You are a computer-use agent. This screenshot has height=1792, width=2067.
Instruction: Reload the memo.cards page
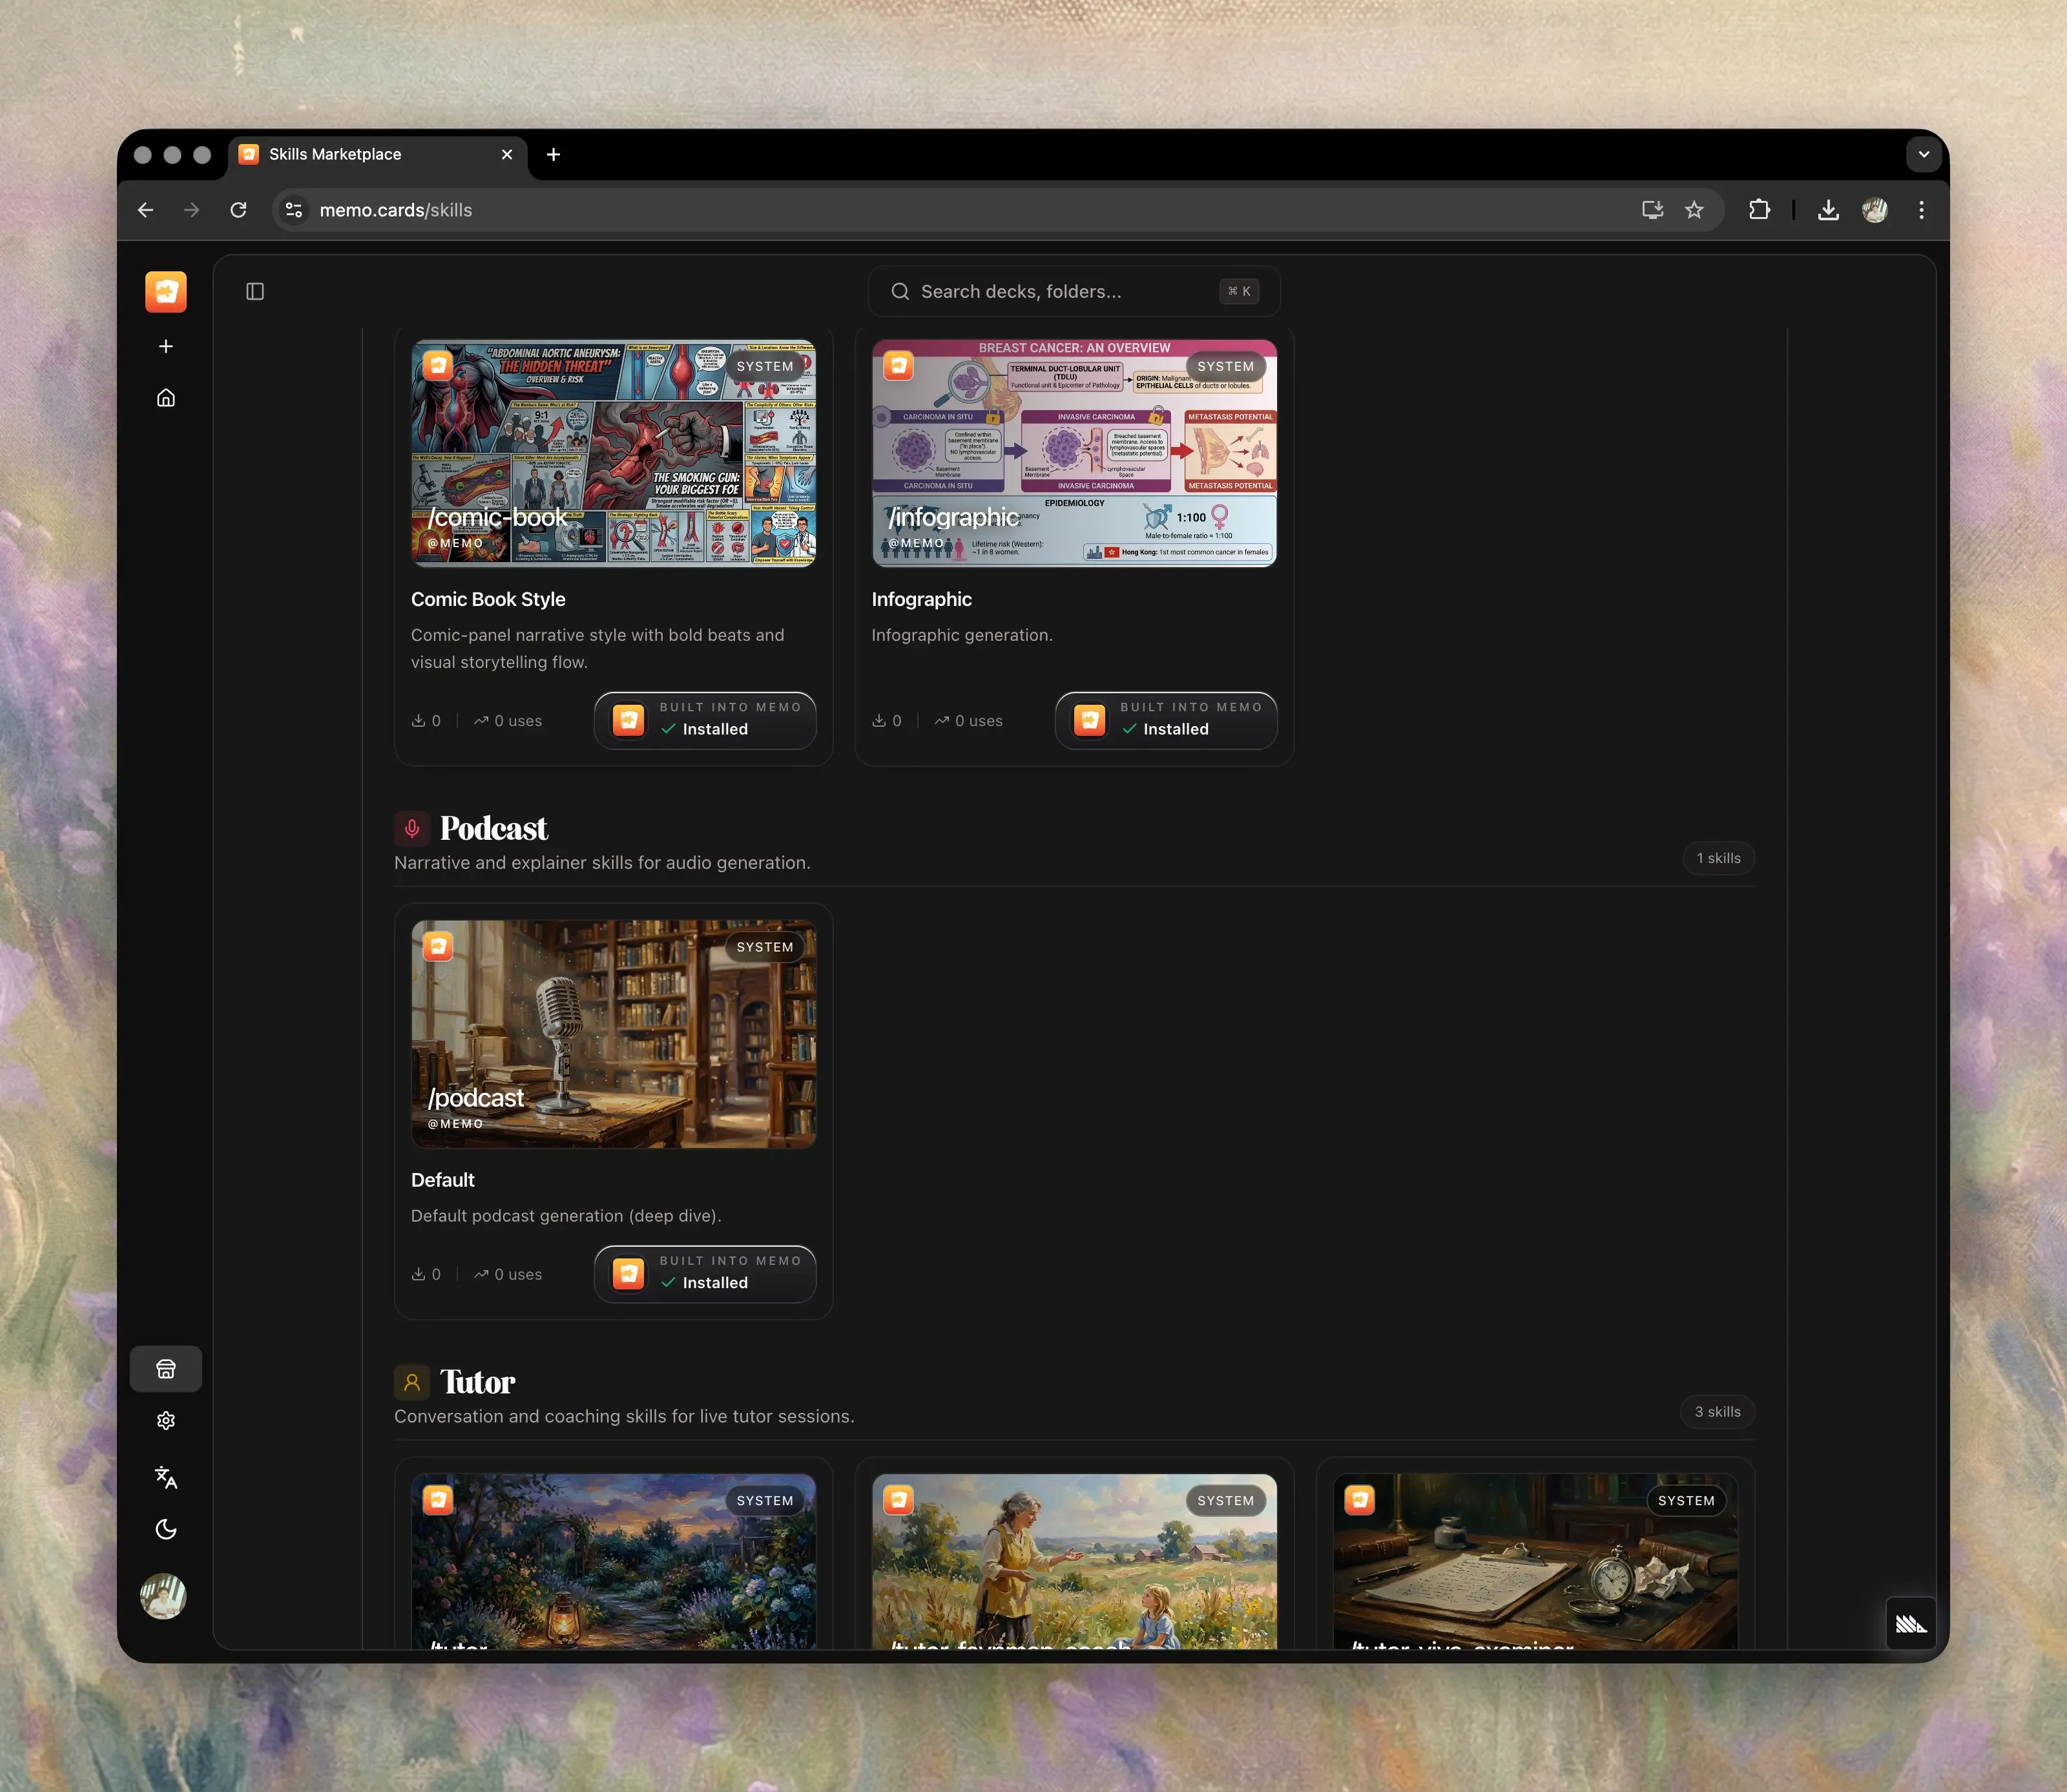click(238, 210)
